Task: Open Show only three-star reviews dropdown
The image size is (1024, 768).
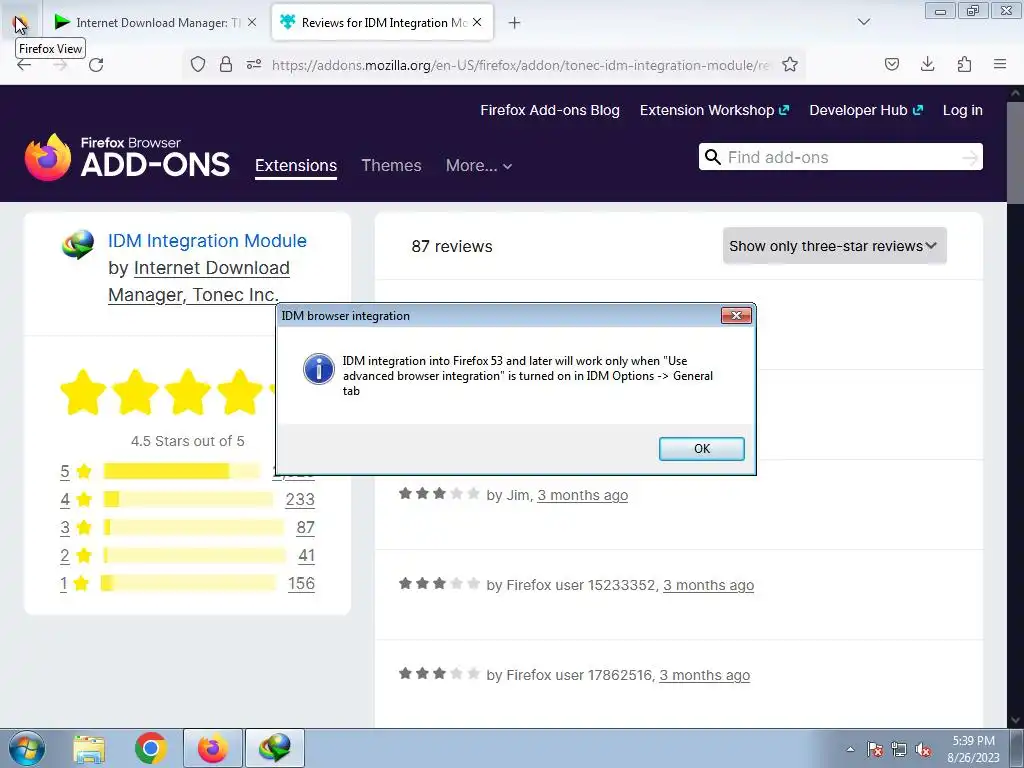Action: tap(835, 246)
